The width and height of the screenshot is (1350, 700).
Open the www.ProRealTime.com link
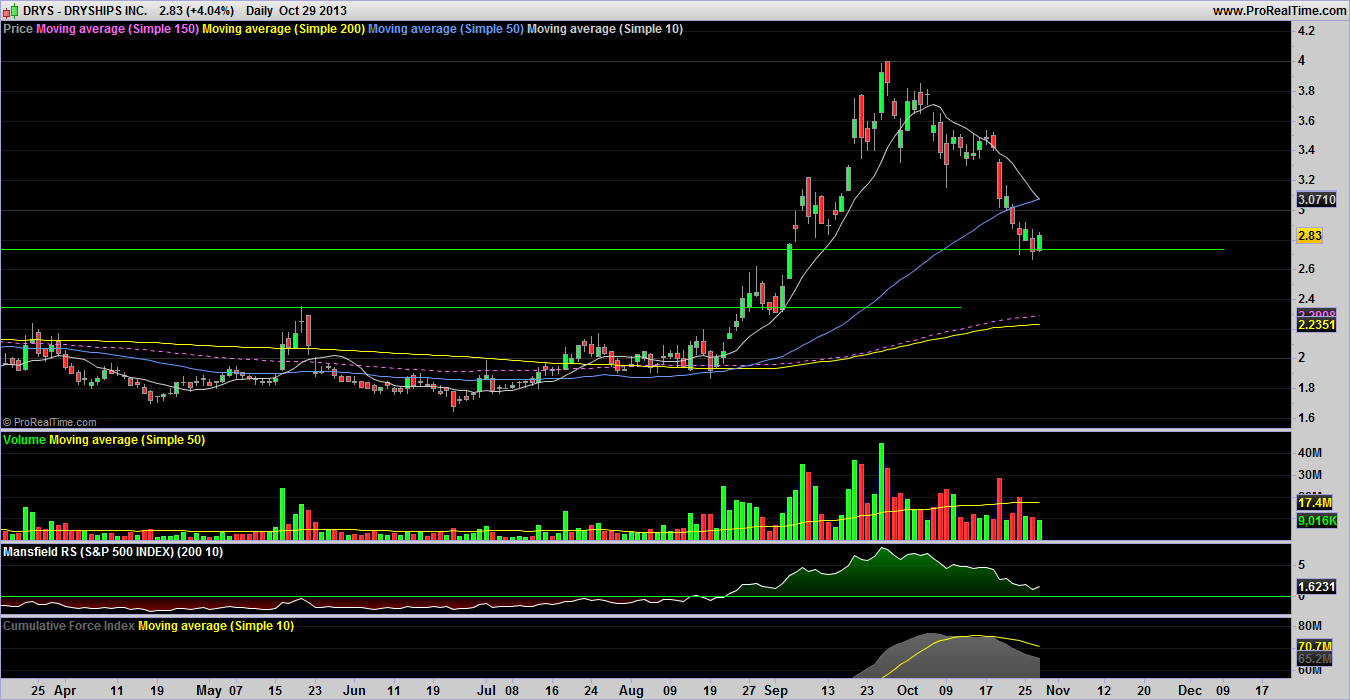coord(1279,10)
